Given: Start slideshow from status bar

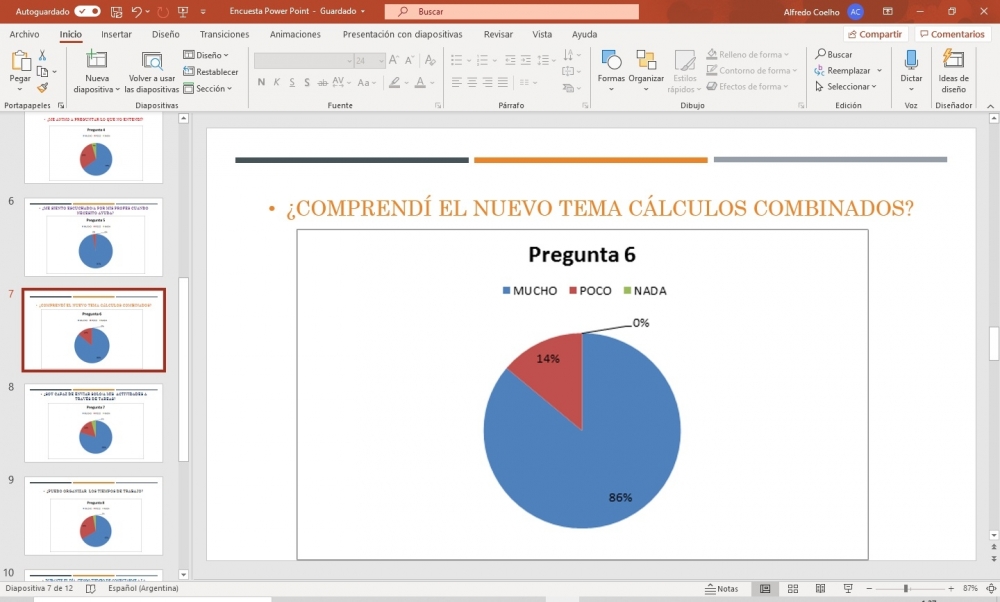Looking at the screenshot, I should pos(848,589).
